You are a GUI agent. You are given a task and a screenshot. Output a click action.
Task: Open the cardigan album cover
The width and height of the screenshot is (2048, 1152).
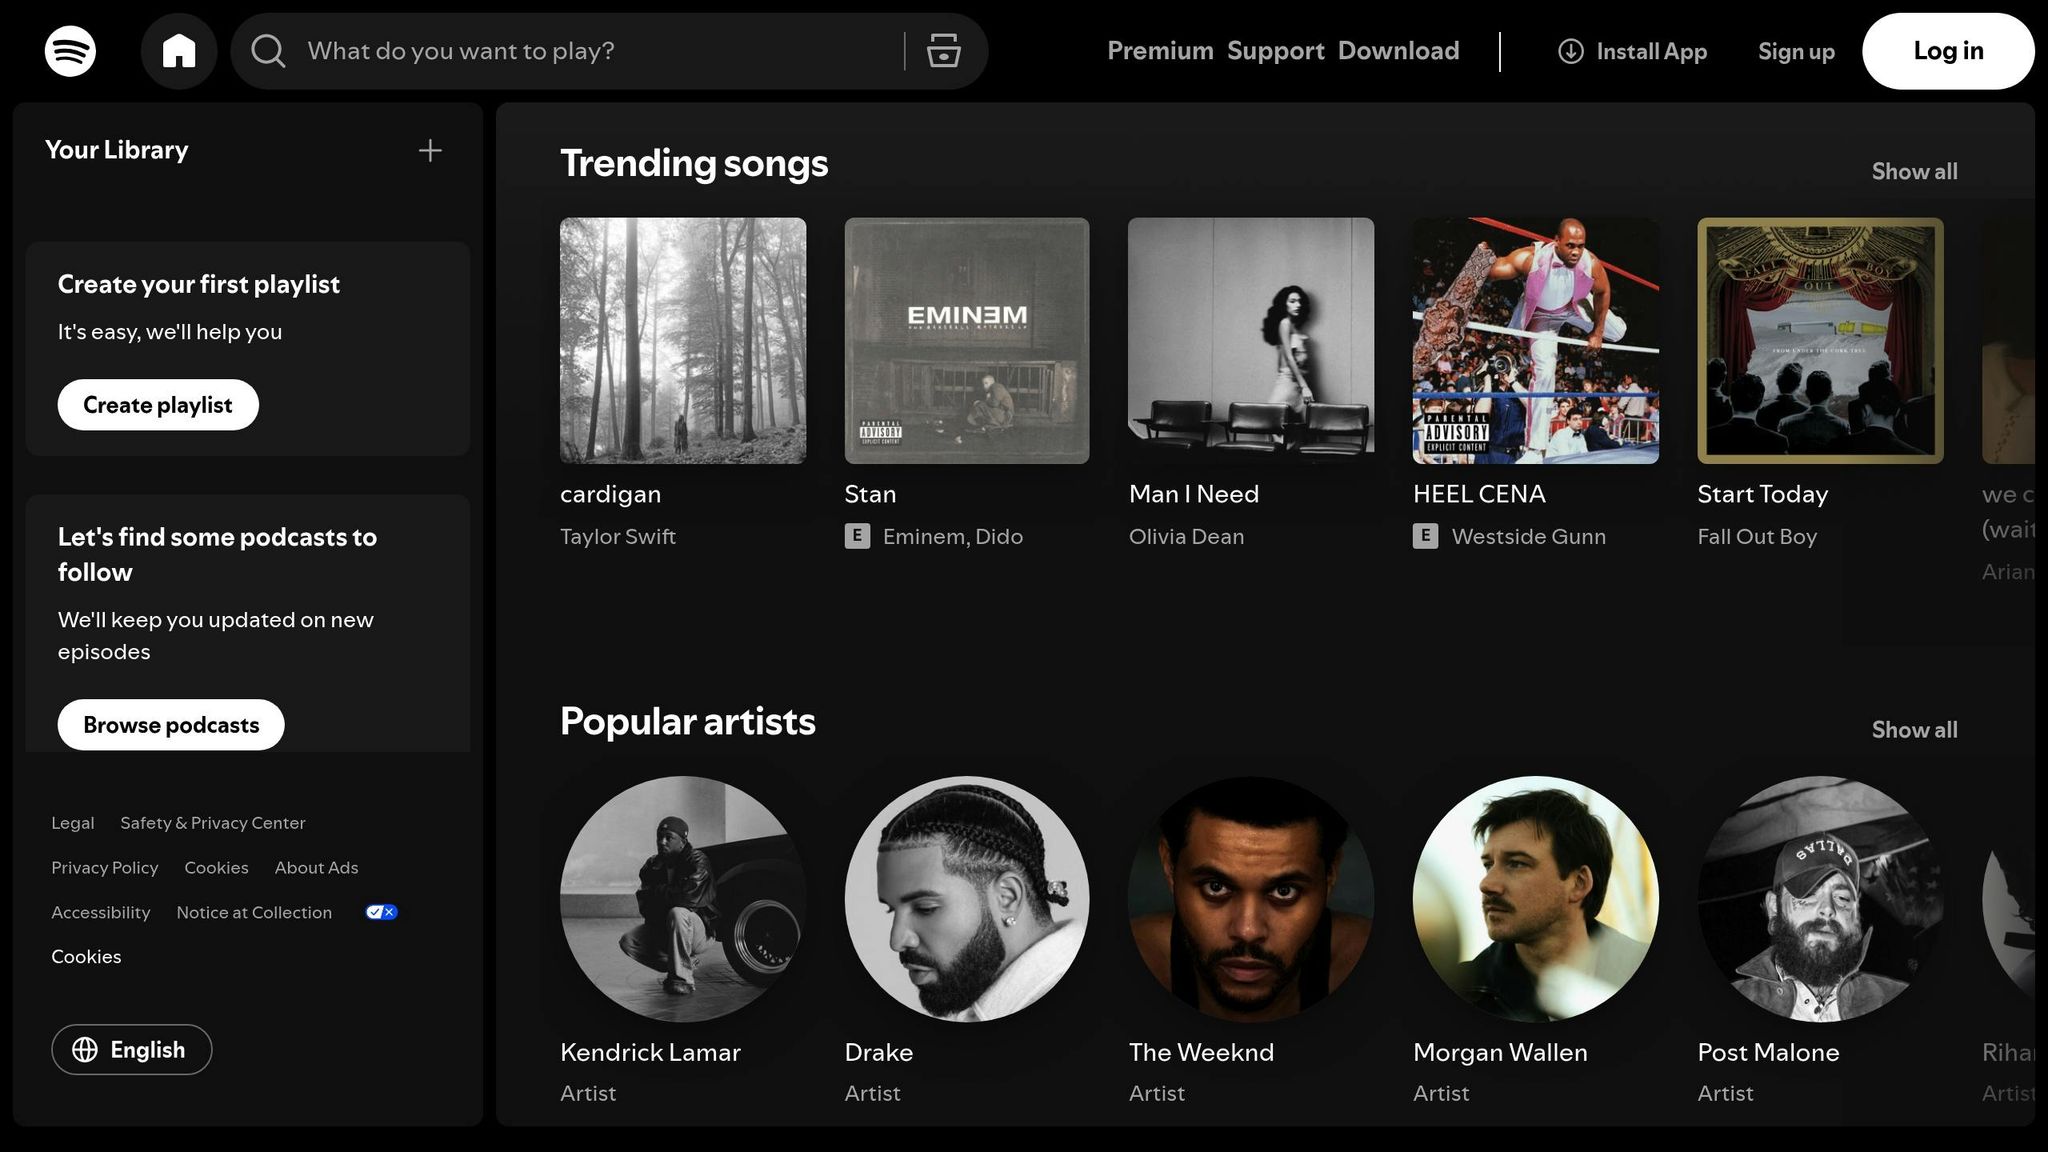tap(683, 341)
